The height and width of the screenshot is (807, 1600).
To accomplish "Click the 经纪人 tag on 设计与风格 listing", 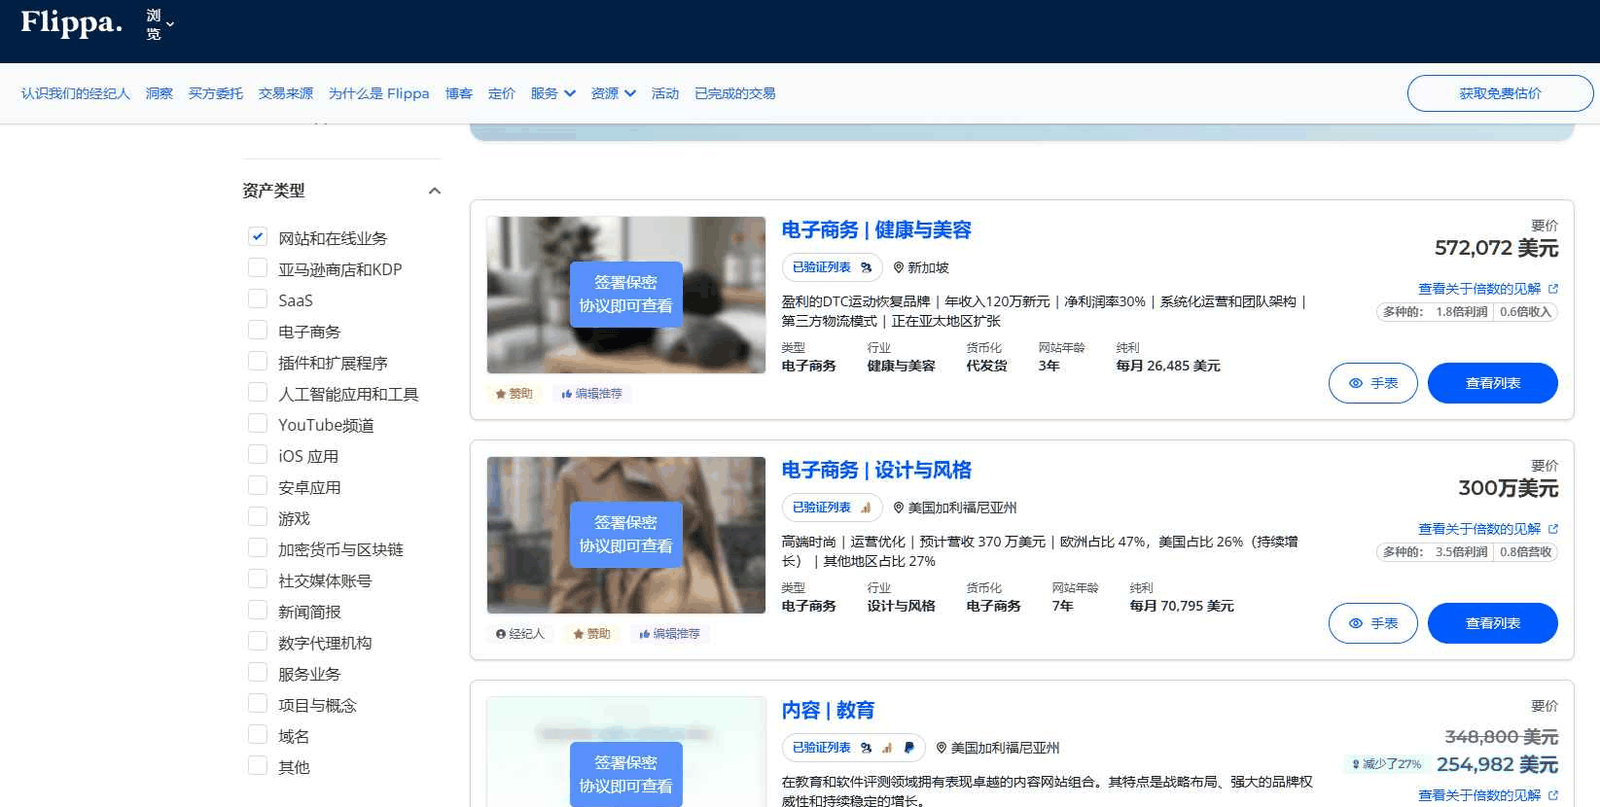I will point(520,634).
